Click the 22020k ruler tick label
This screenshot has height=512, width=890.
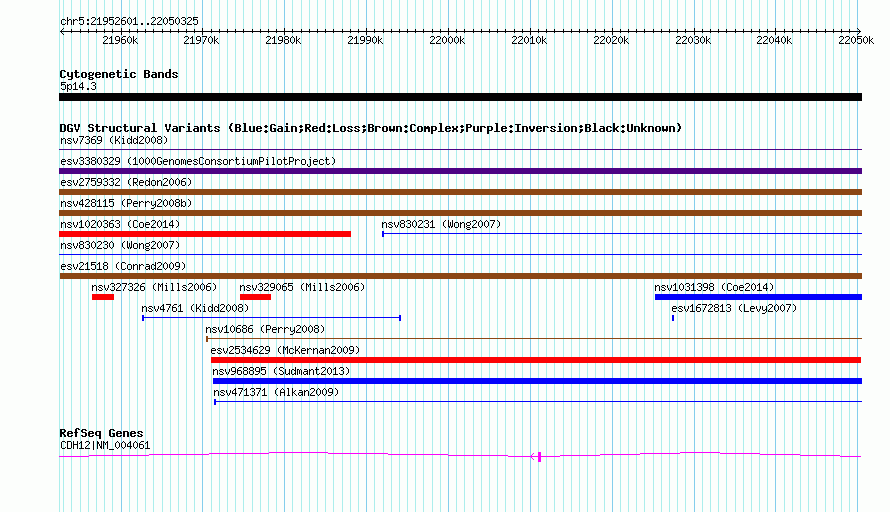611,40
